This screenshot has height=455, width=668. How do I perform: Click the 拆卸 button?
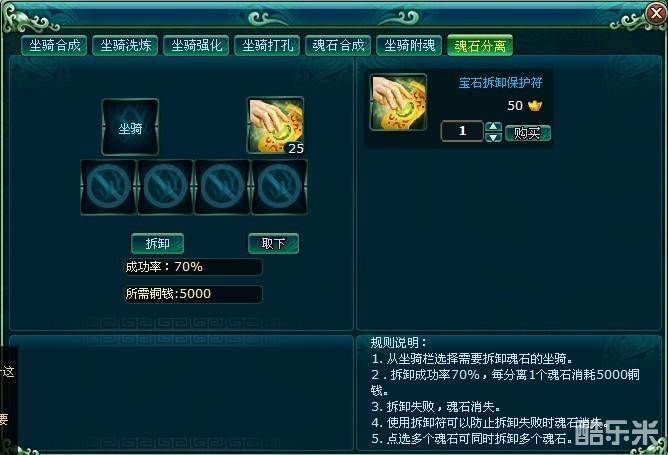tap(158, 244)
